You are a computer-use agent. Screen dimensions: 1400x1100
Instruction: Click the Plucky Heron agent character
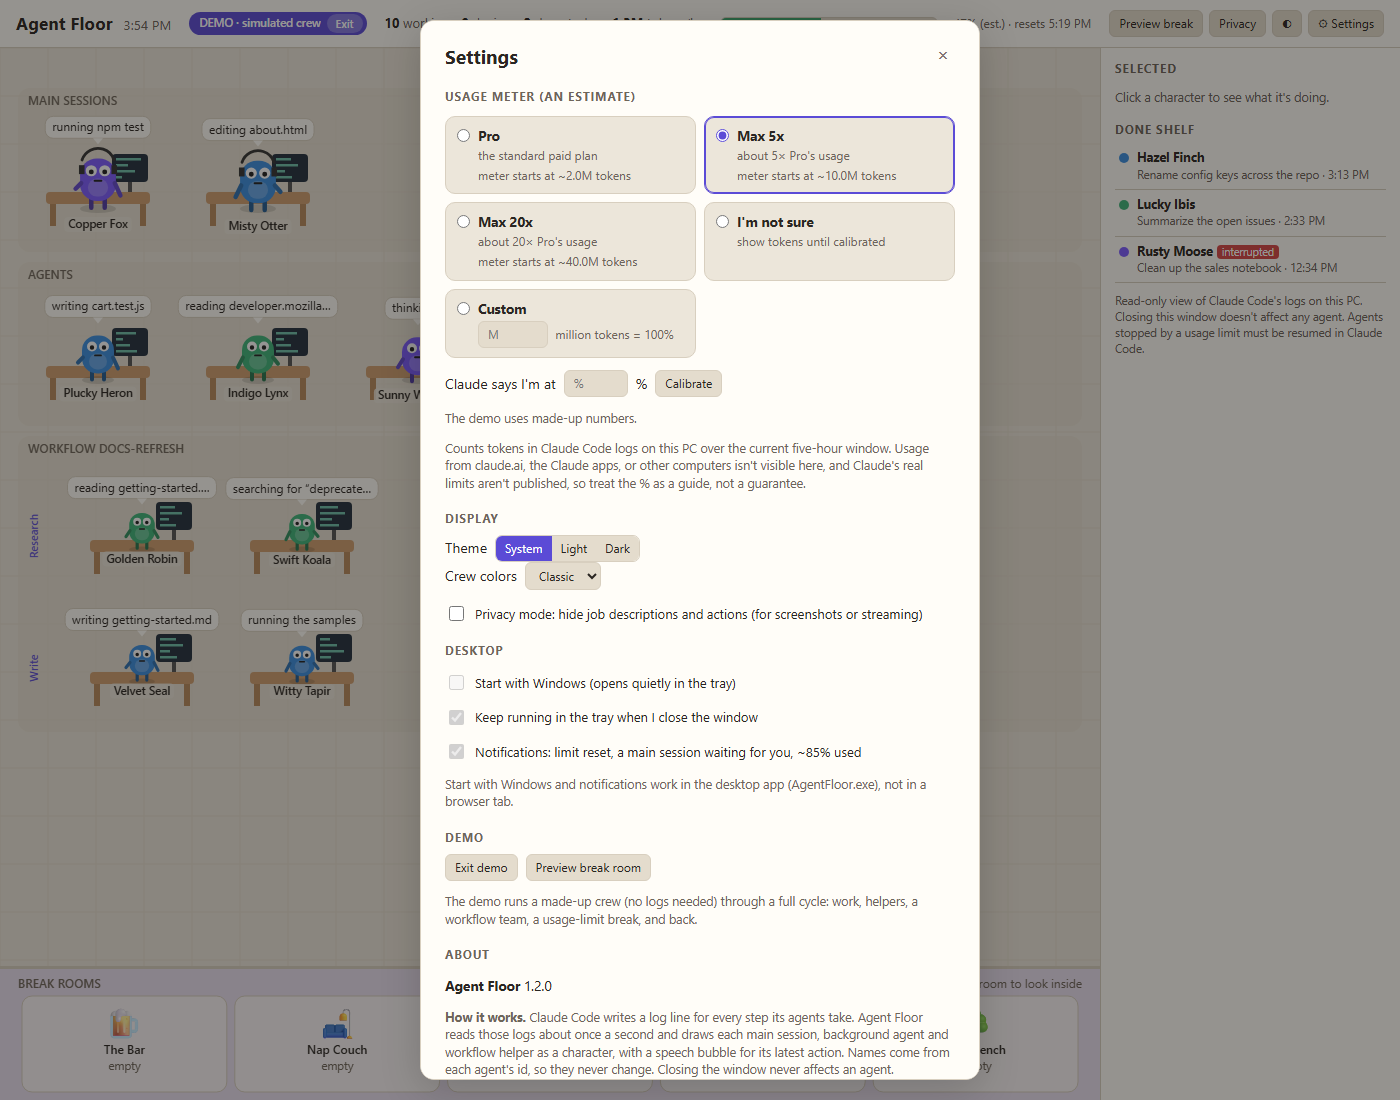(98, 364)
